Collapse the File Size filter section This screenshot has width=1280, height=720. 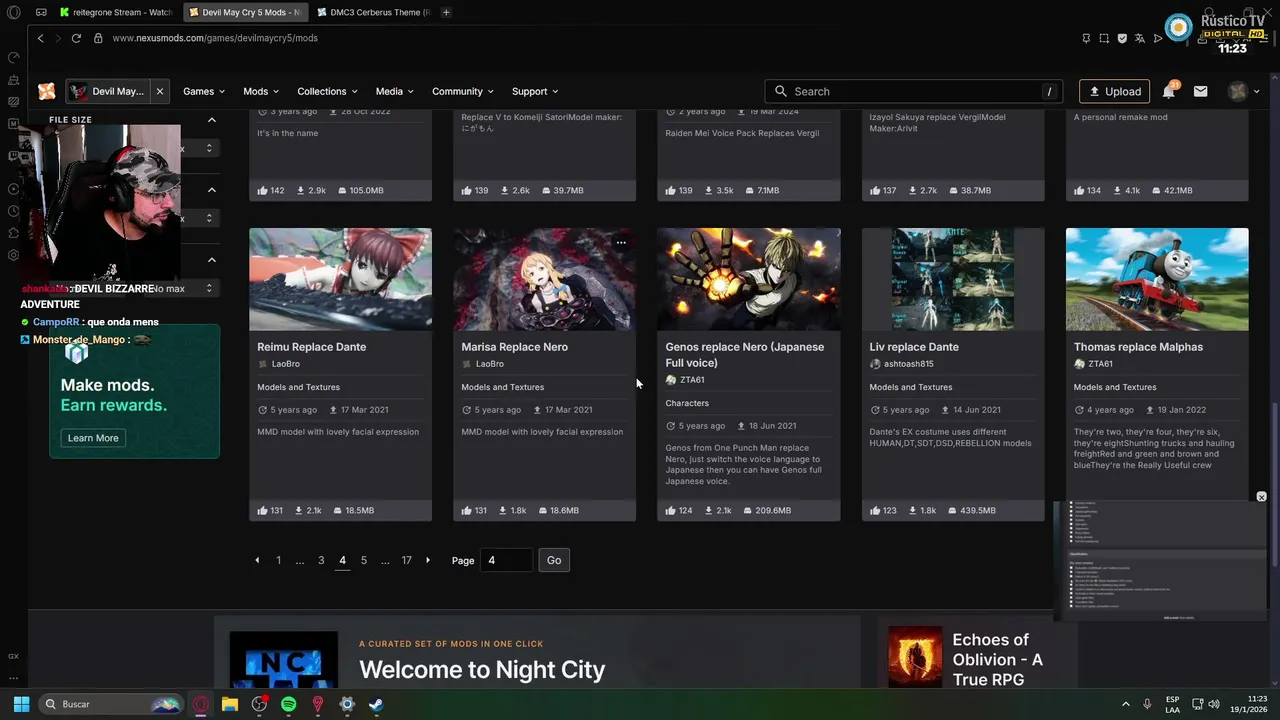(x=211, y=120)
